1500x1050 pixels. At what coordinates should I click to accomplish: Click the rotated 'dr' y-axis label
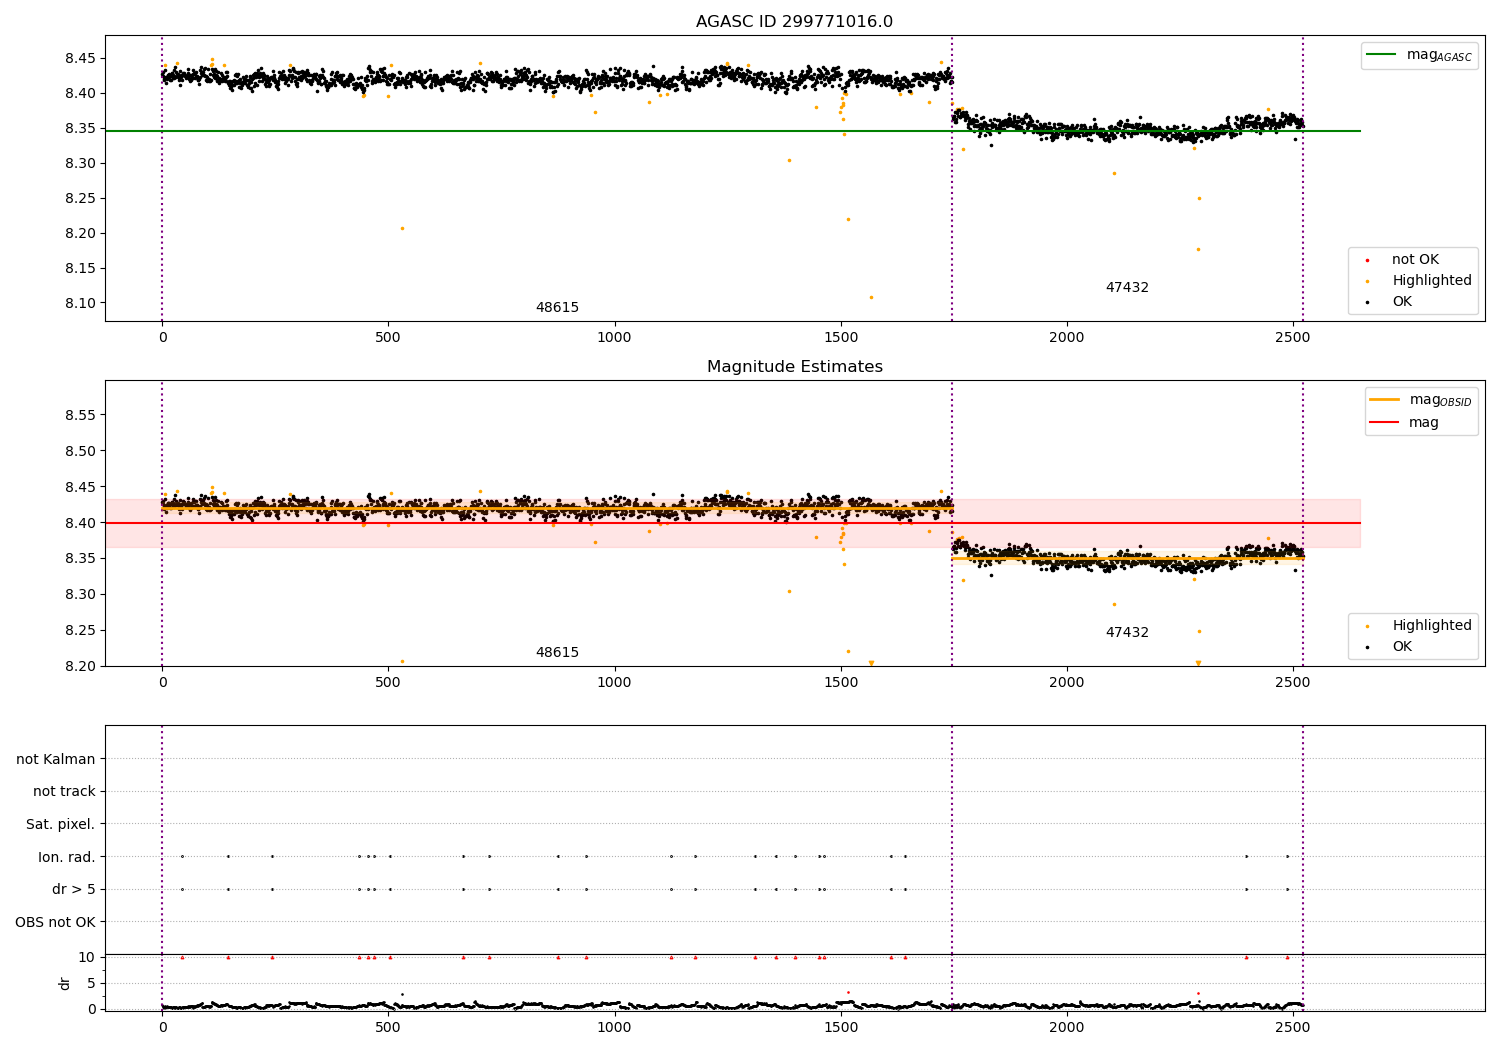click(x=65, y=983)
